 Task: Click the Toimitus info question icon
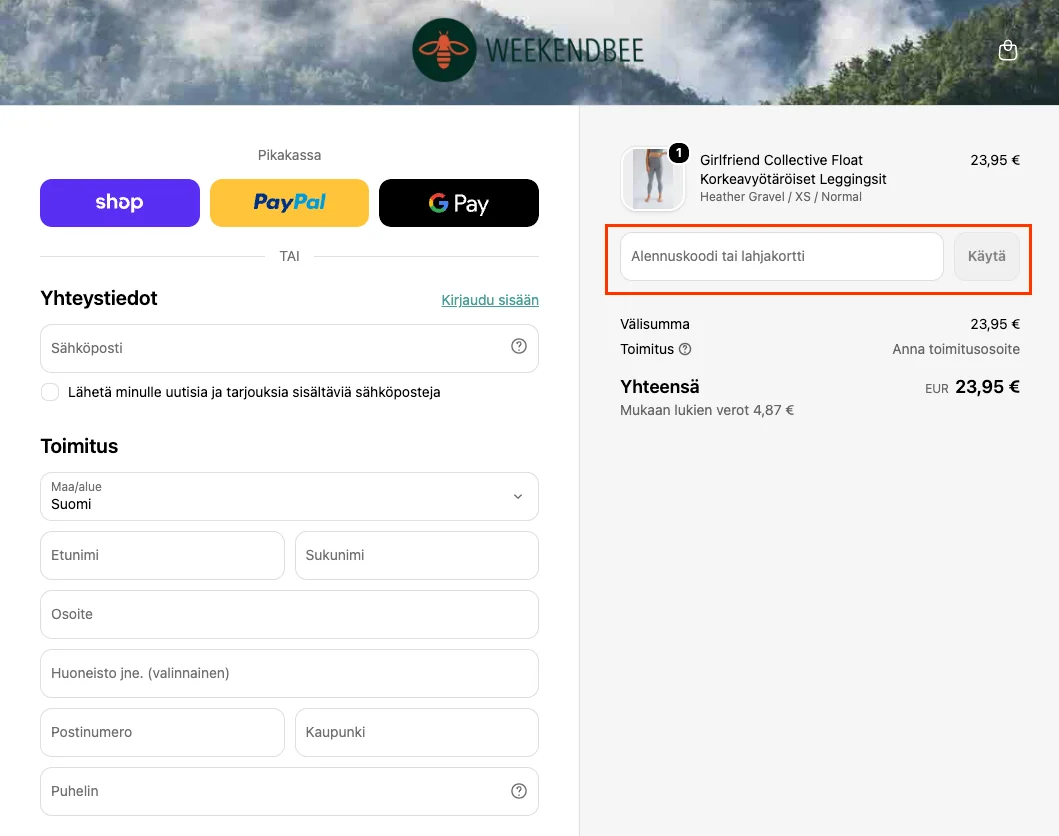point(685,349)
